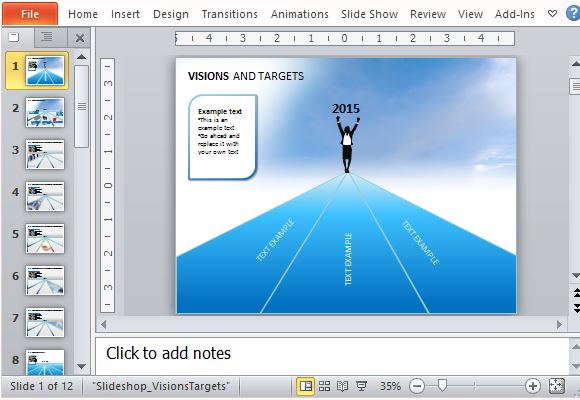
Task: Start Slide Show from status bar icon
Action: coord(361,386)
